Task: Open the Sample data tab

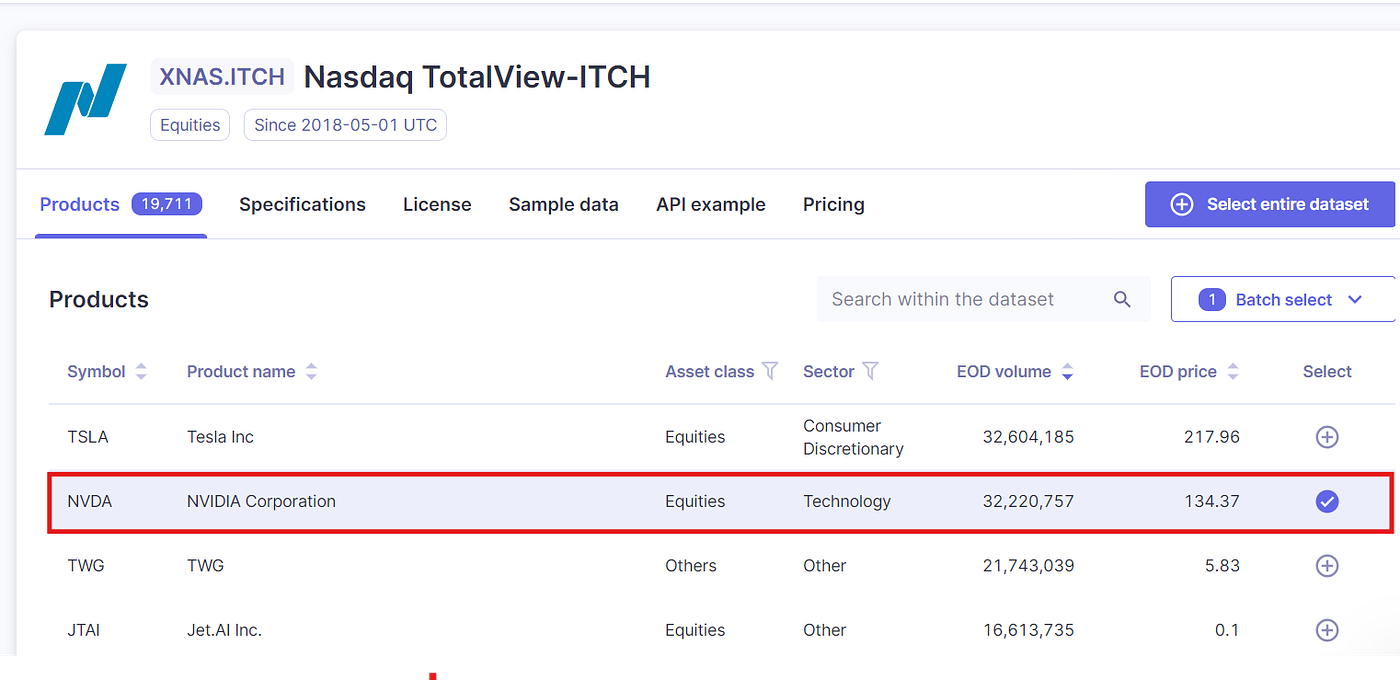Action: [x=563, y=204]
